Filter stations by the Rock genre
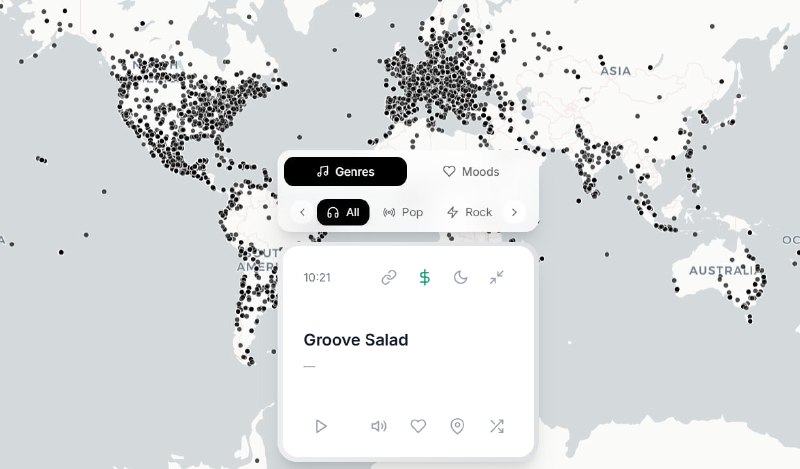The image size is (800, 469). pos(469,212)
